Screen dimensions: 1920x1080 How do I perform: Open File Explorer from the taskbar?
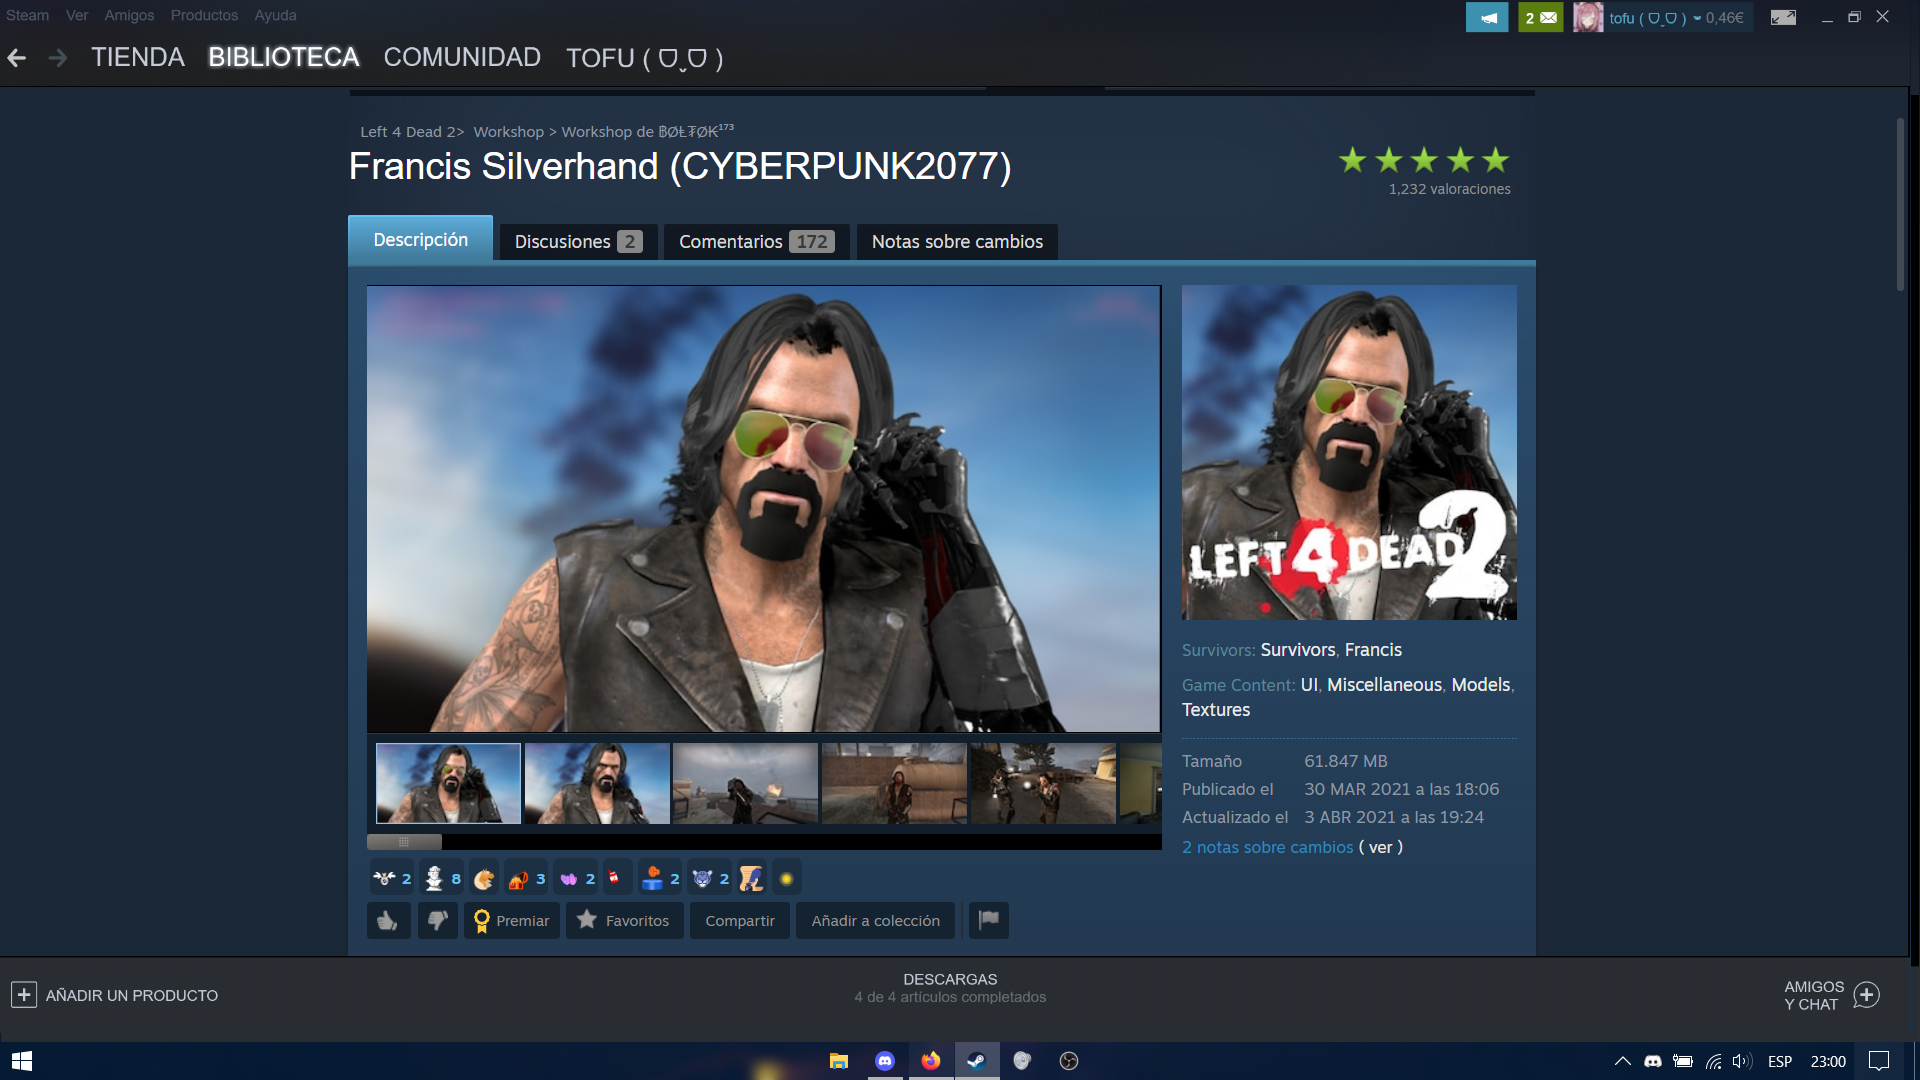point(839,1061)
